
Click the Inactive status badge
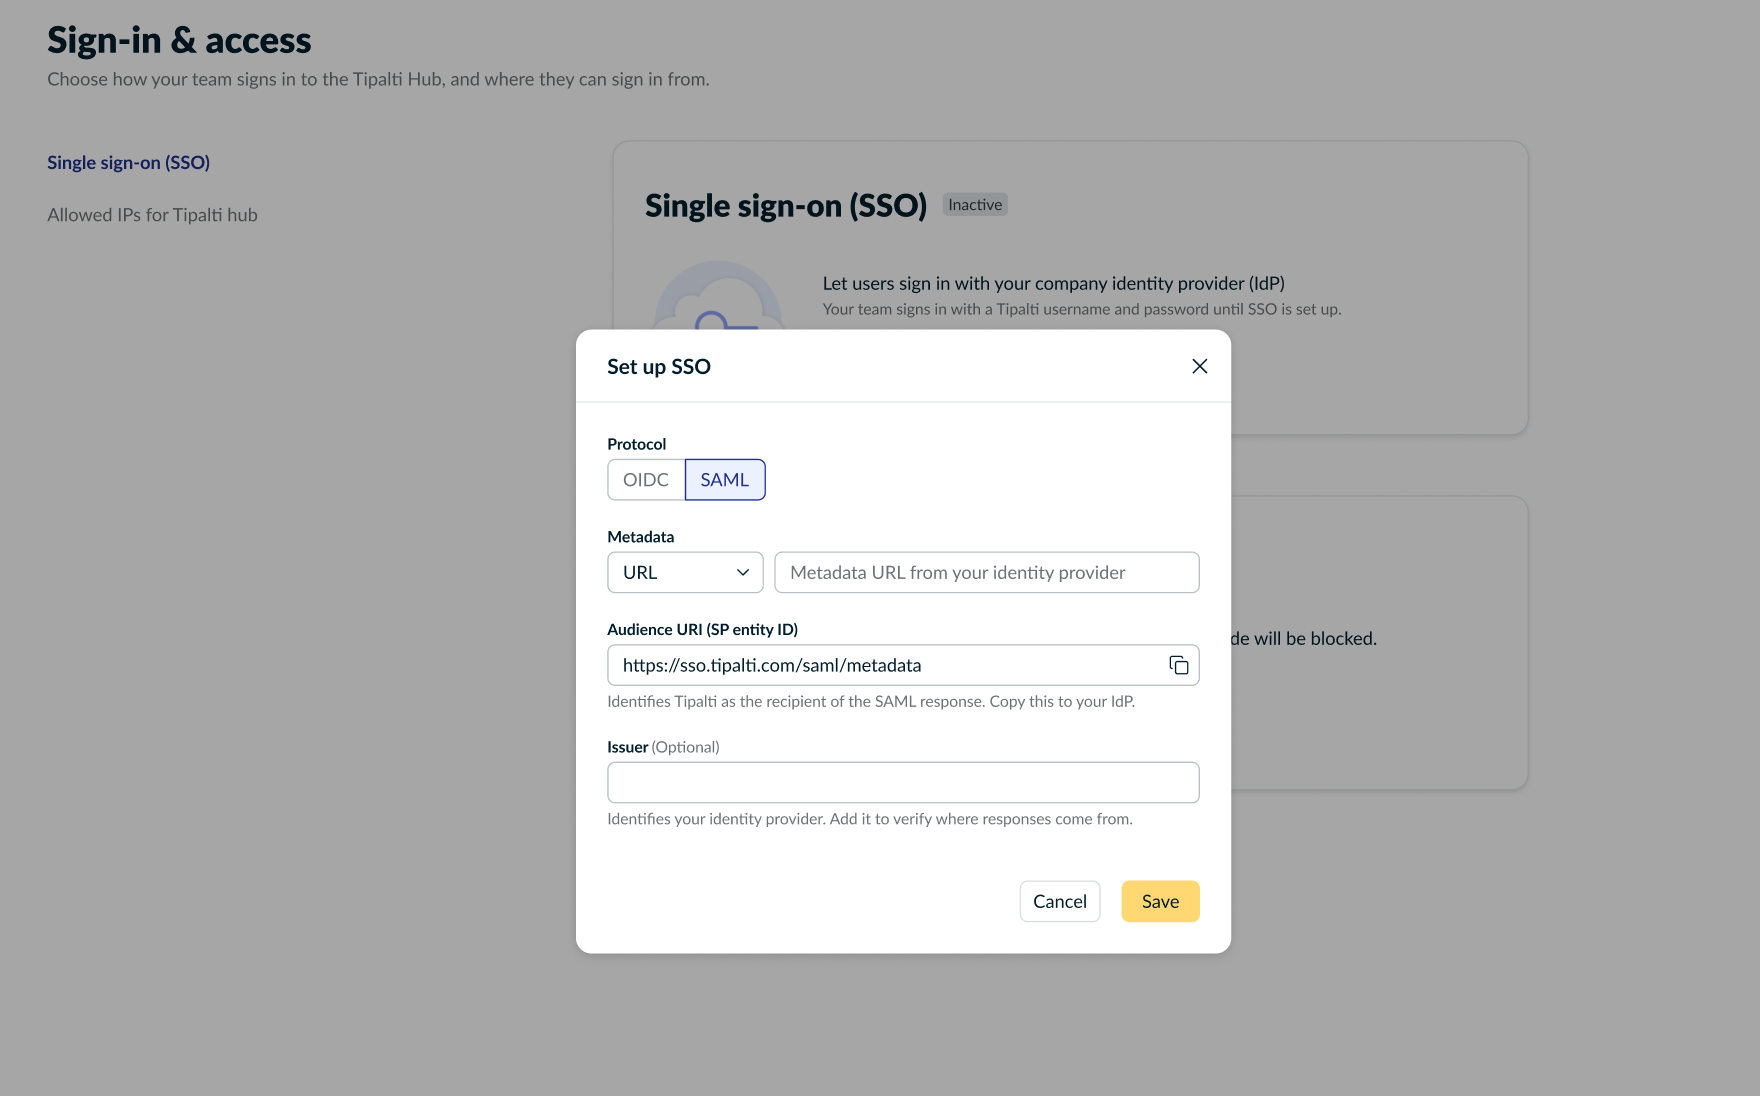975,205
